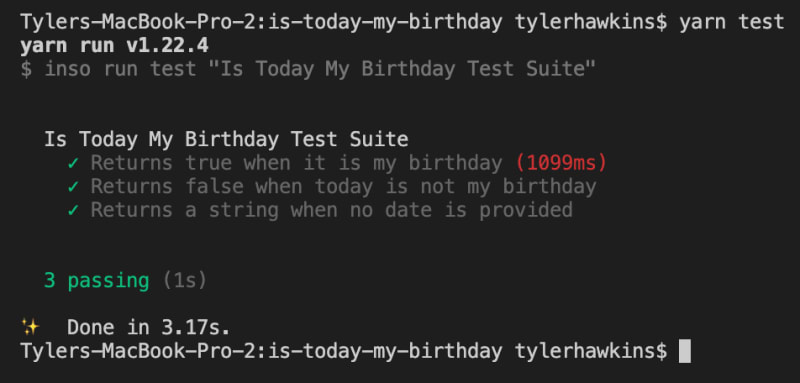The width and height of the screenshot is (800, 383).
Task: Click the 'yarn test' command text
Action: click(x=732, y=22)
